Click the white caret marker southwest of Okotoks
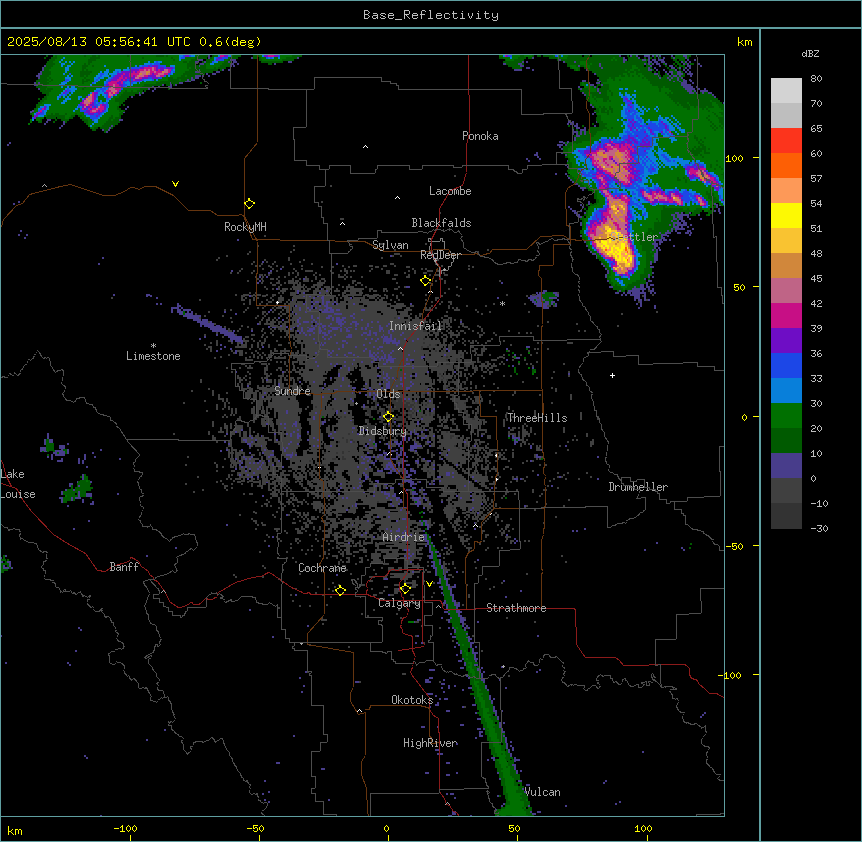 click(360, 711)
